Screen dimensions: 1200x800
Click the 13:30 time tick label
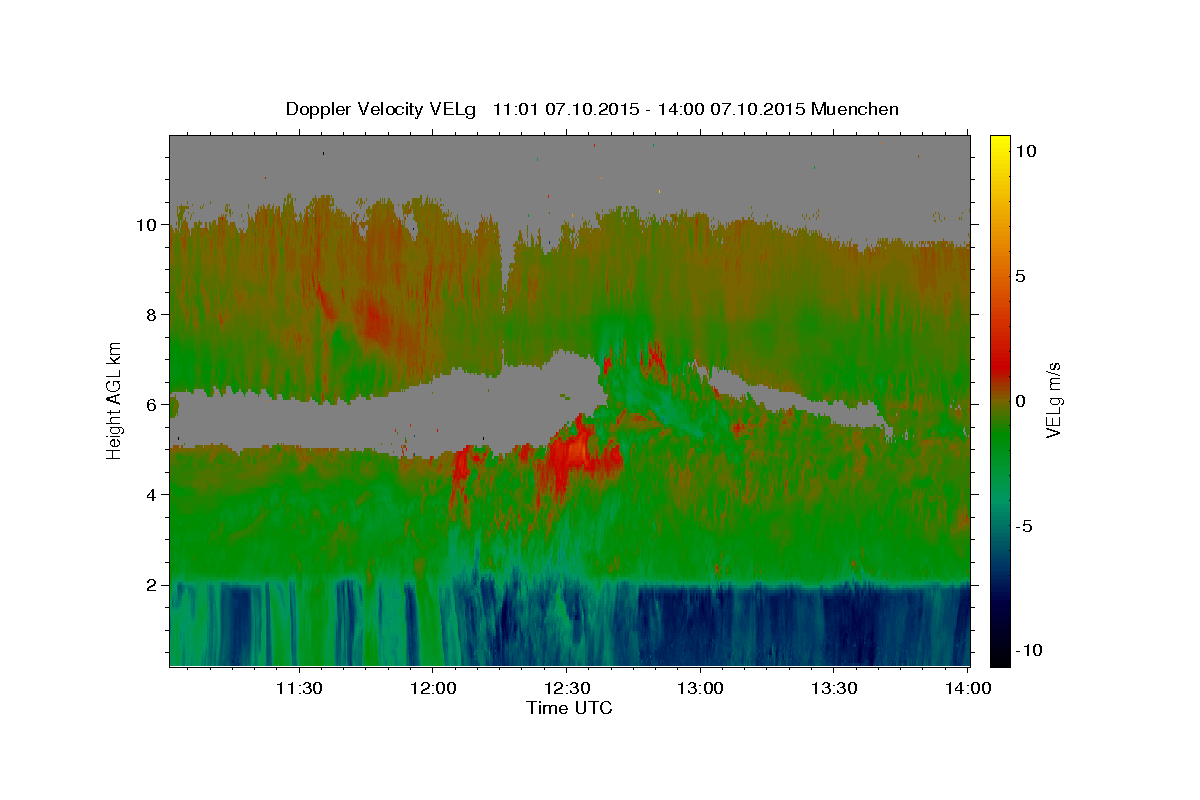pos(834,689)
